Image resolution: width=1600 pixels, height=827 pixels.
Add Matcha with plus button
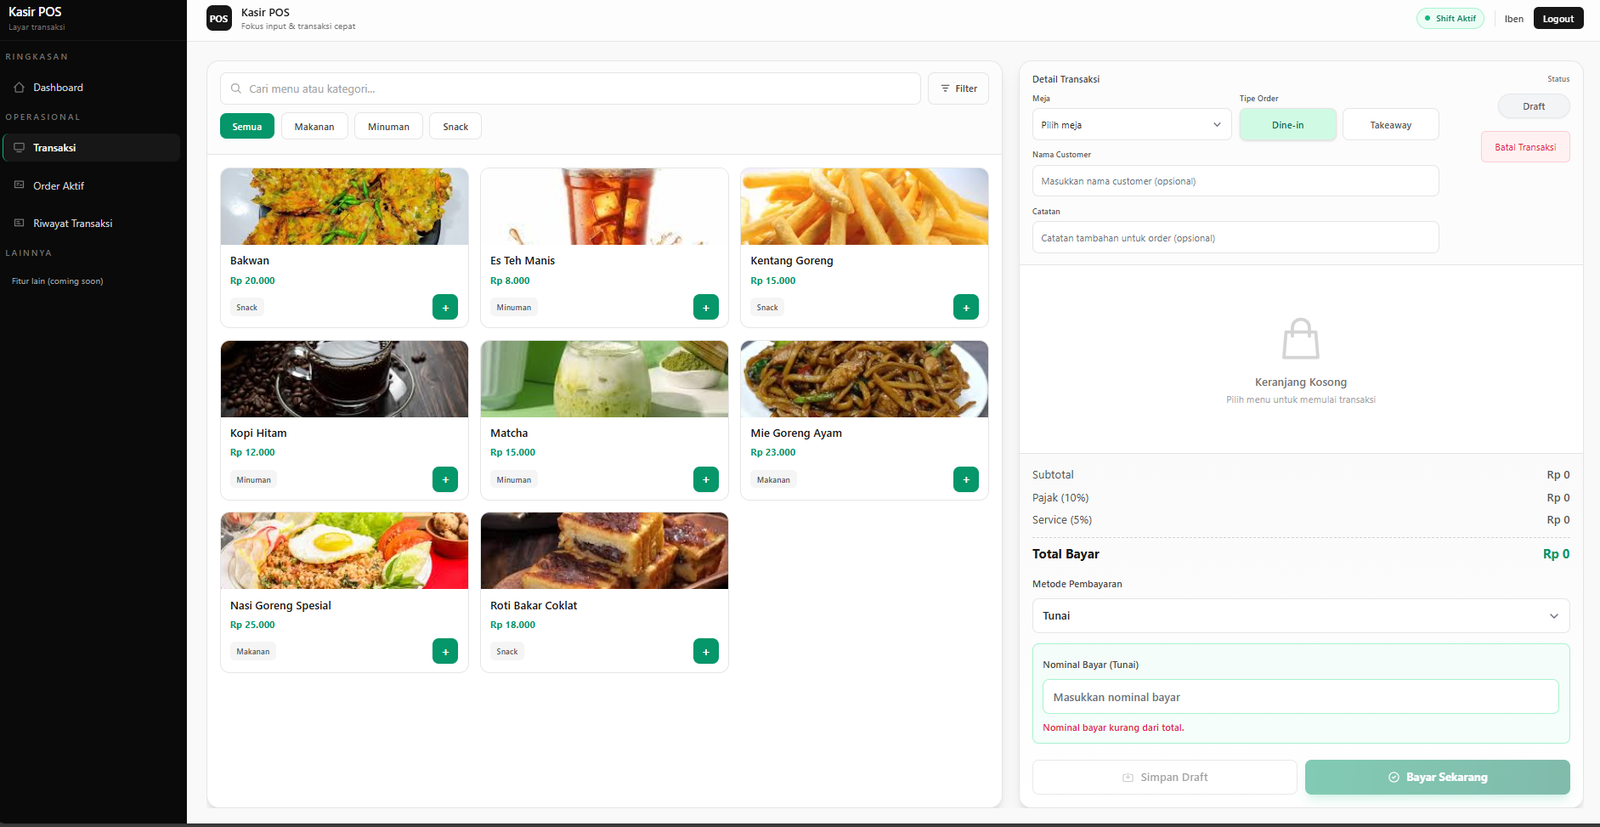tap(706, 479)
